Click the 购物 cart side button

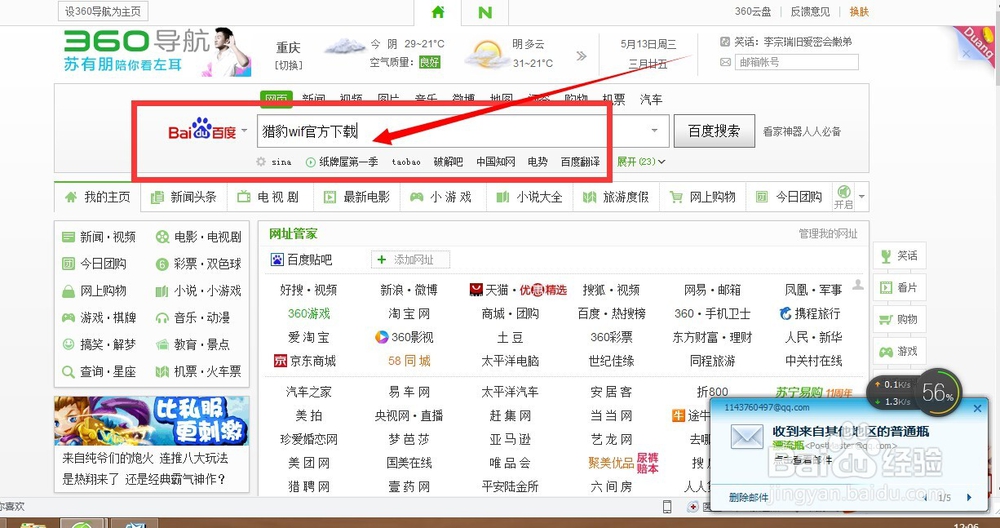coord(899,319)
